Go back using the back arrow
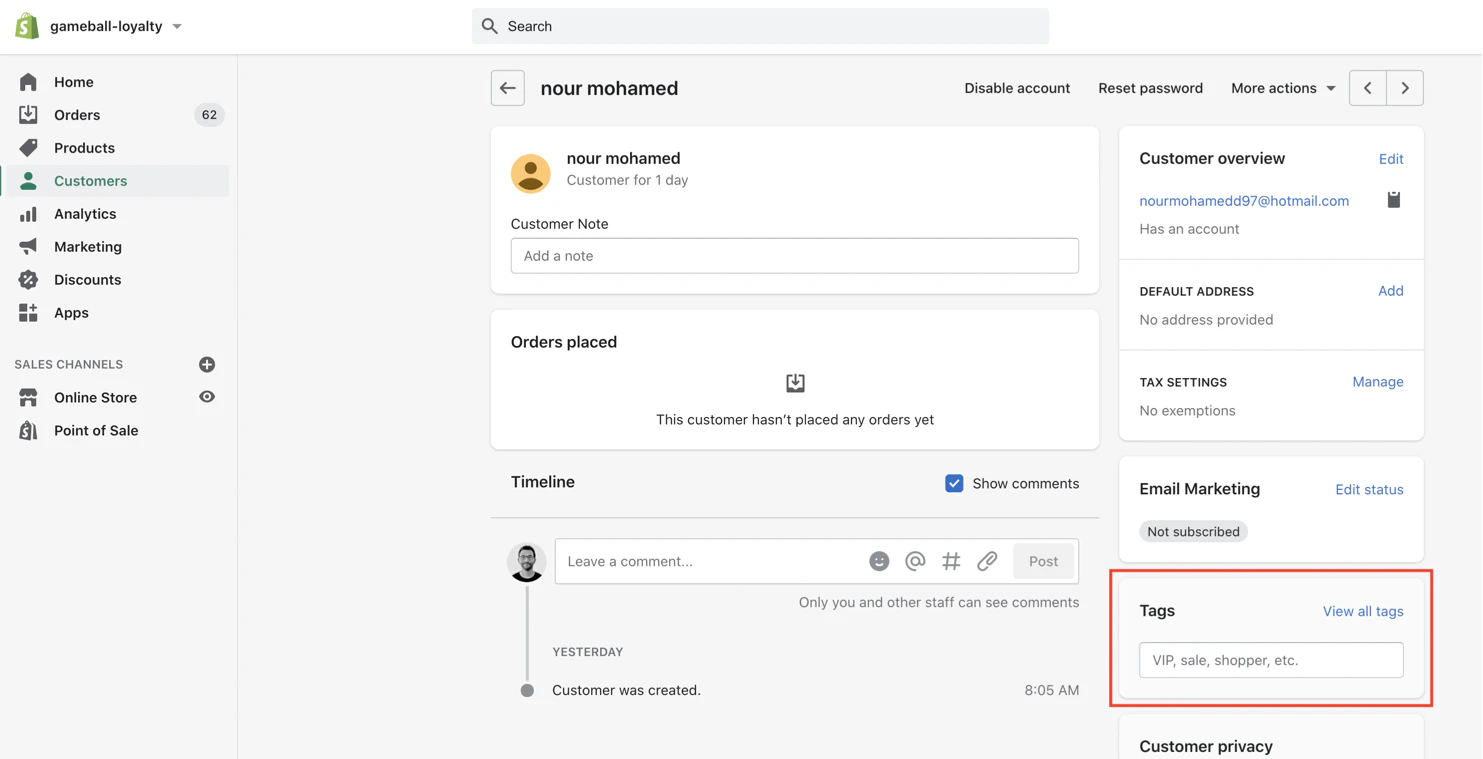Viewport: 1483px width, 759px height. coord(507,88)
